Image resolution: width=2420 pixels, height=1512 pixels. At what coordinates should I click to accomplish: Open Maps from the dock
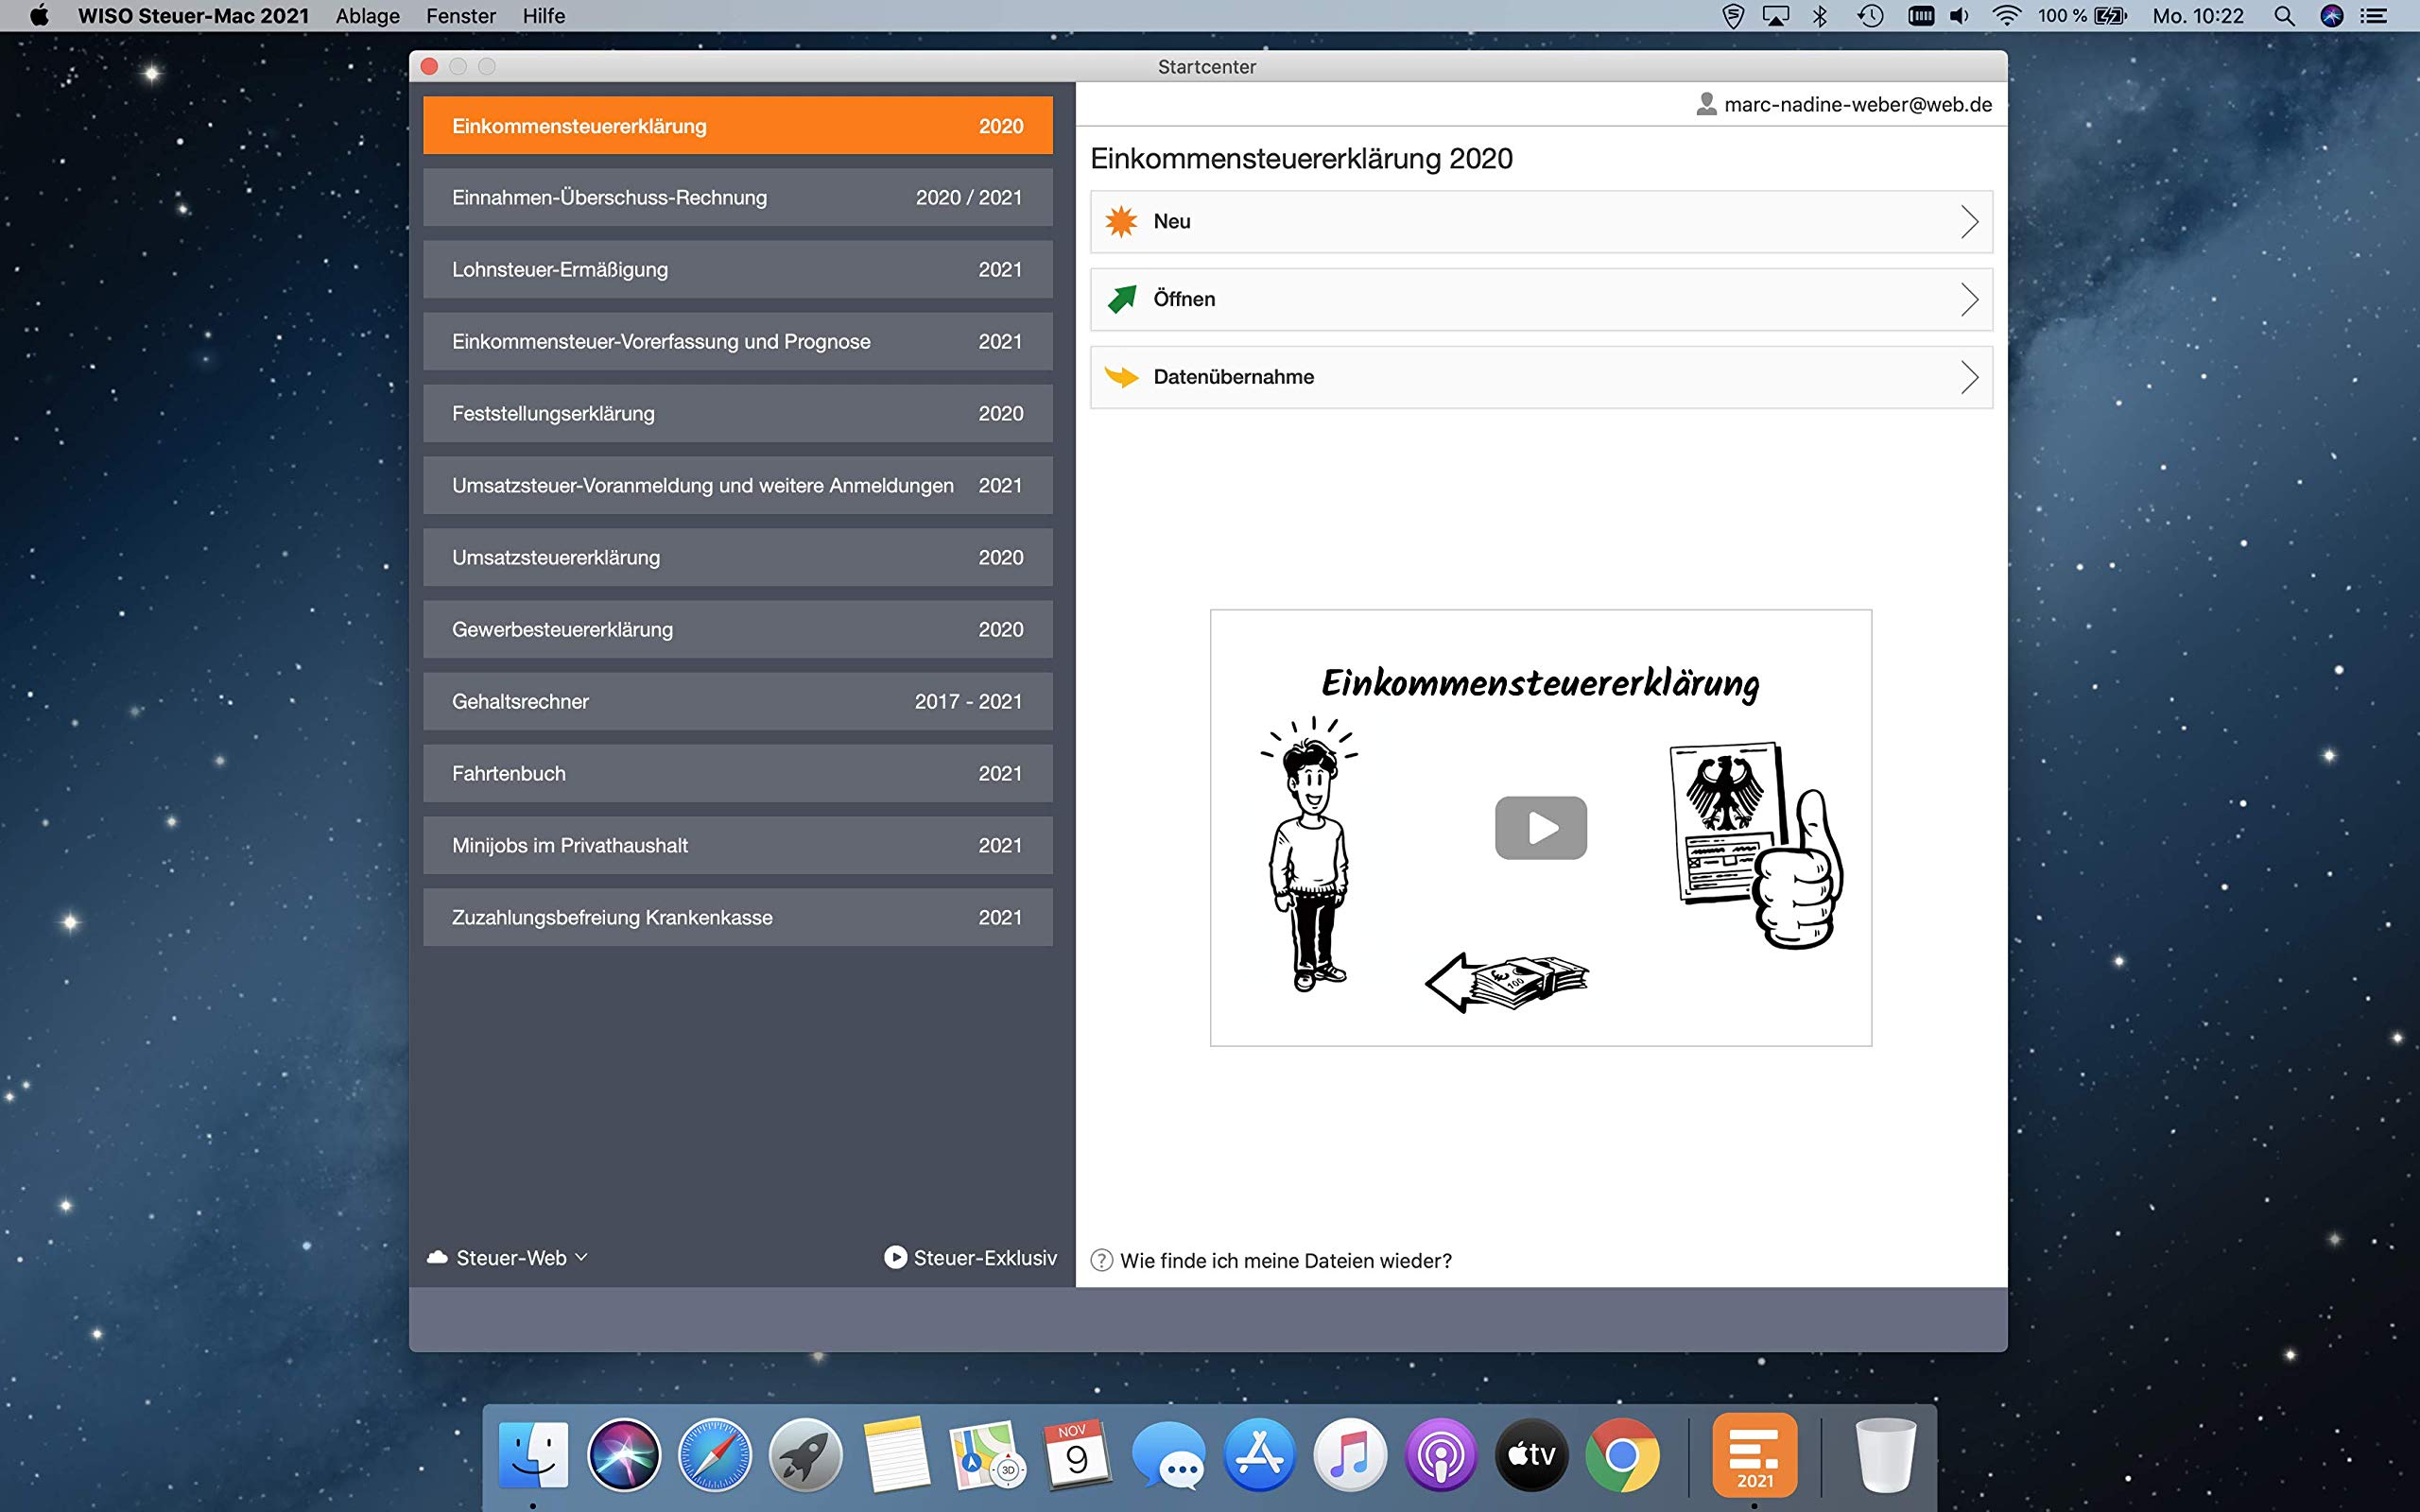click(987, 1455)
